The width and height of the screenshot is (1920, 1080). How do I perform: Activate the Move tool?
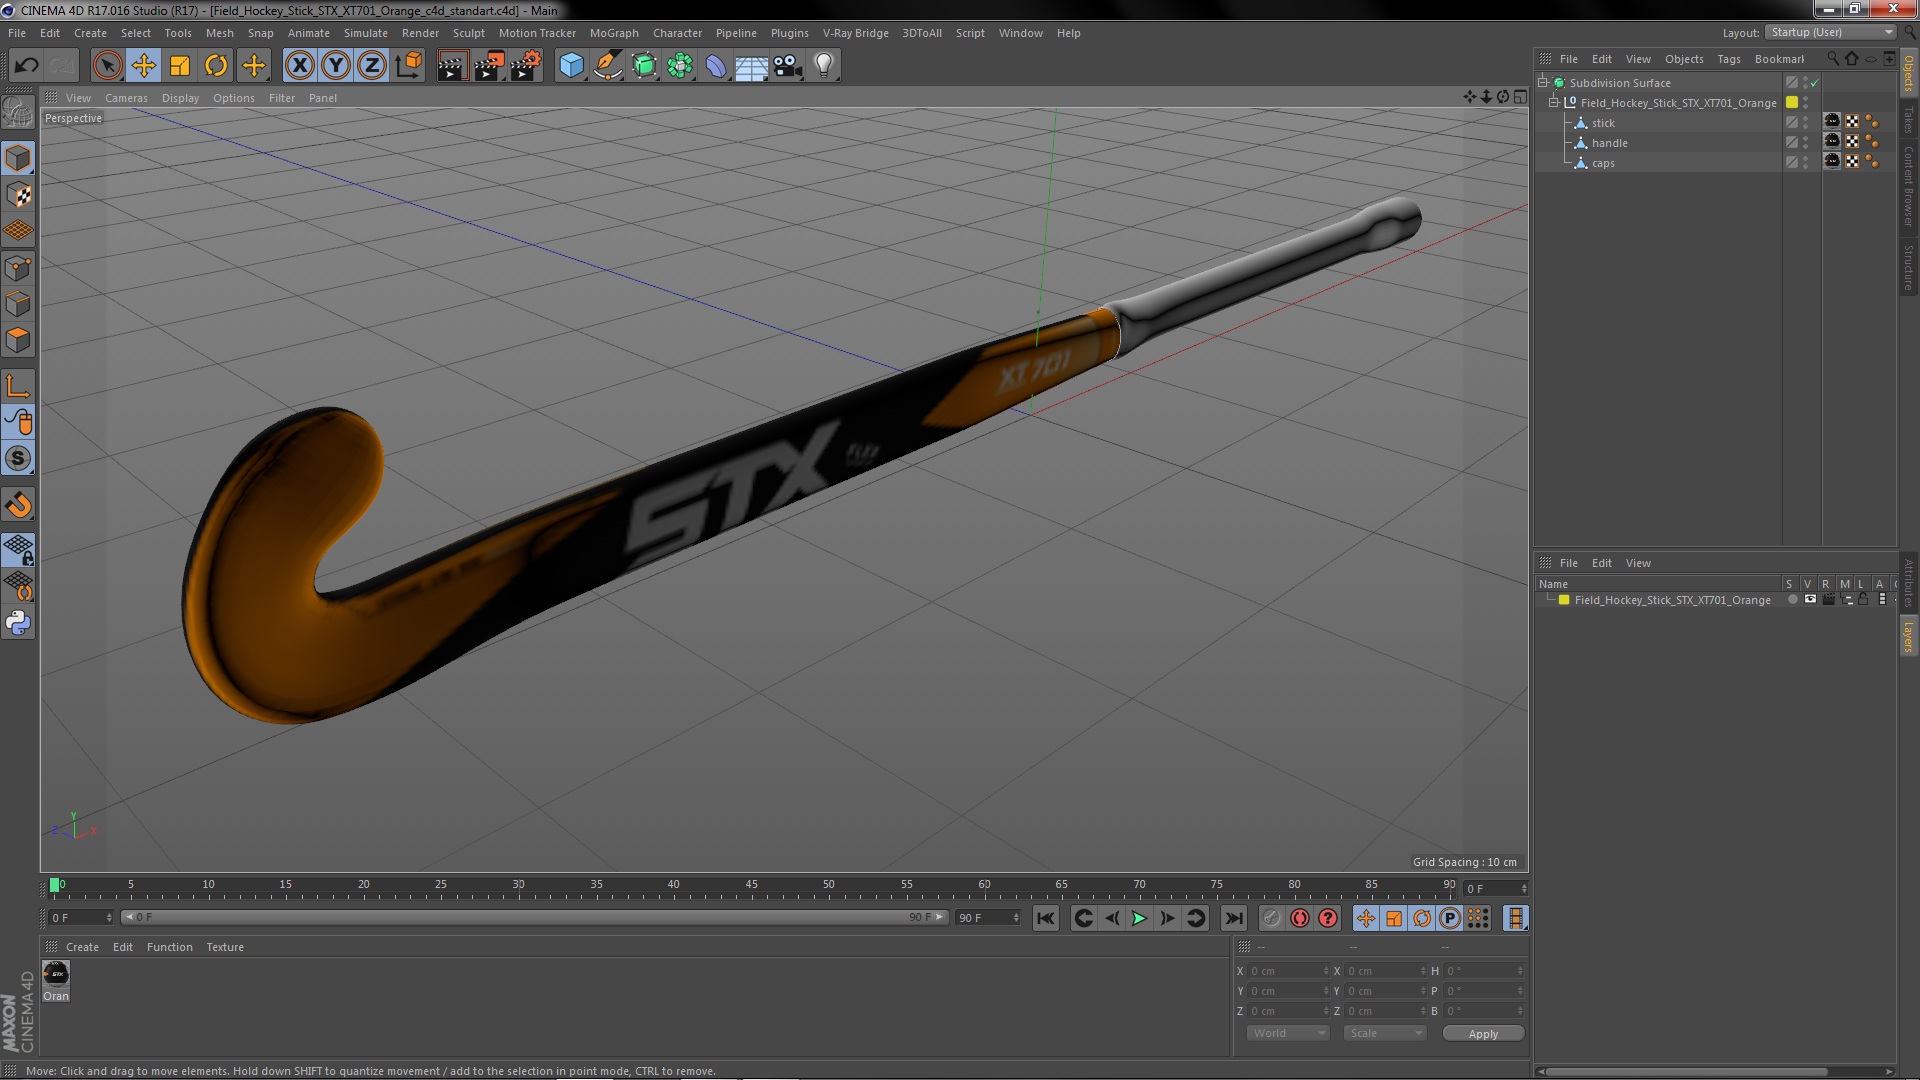click(143, 66)
